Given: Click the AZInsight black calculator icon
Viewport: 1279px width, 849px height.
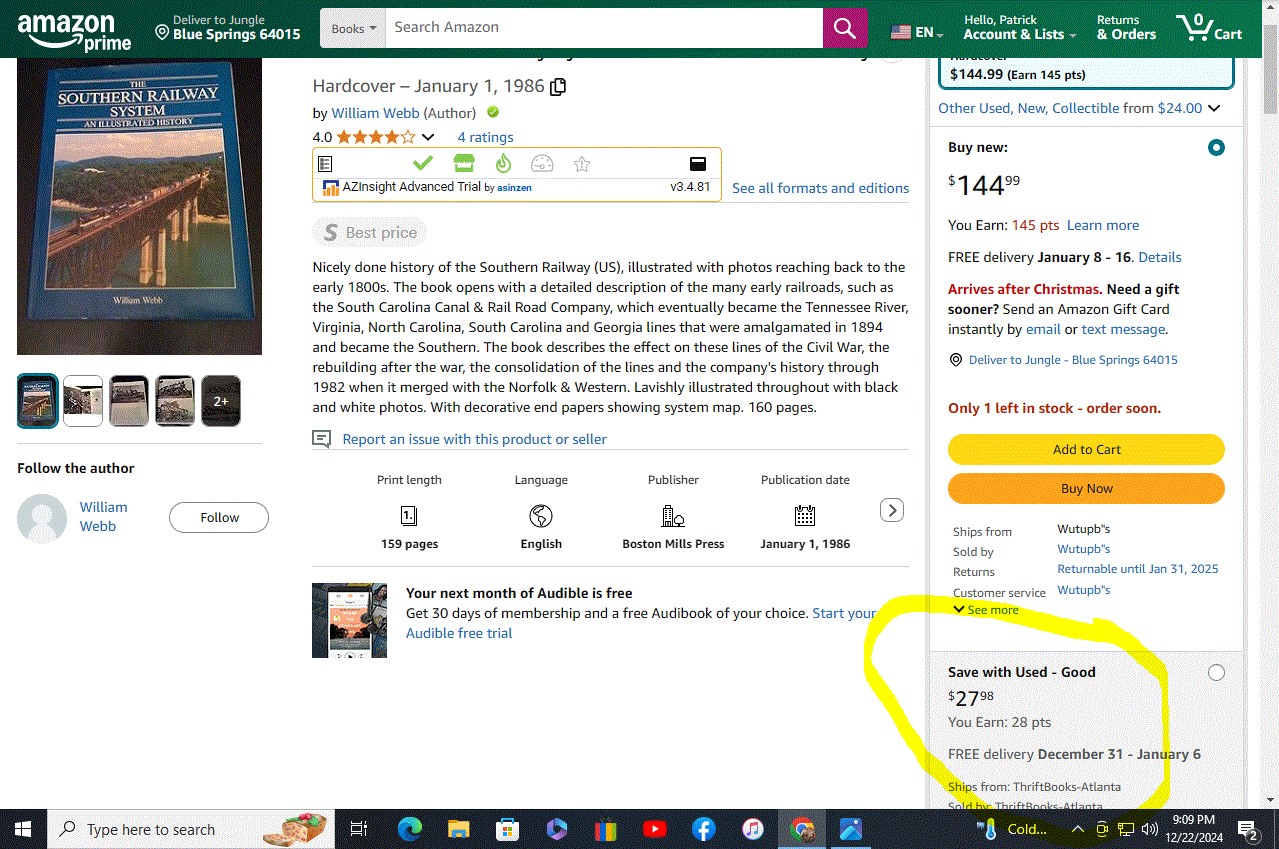Looking at the screenshot, I should pyautogui.click(x=698, y=164).
